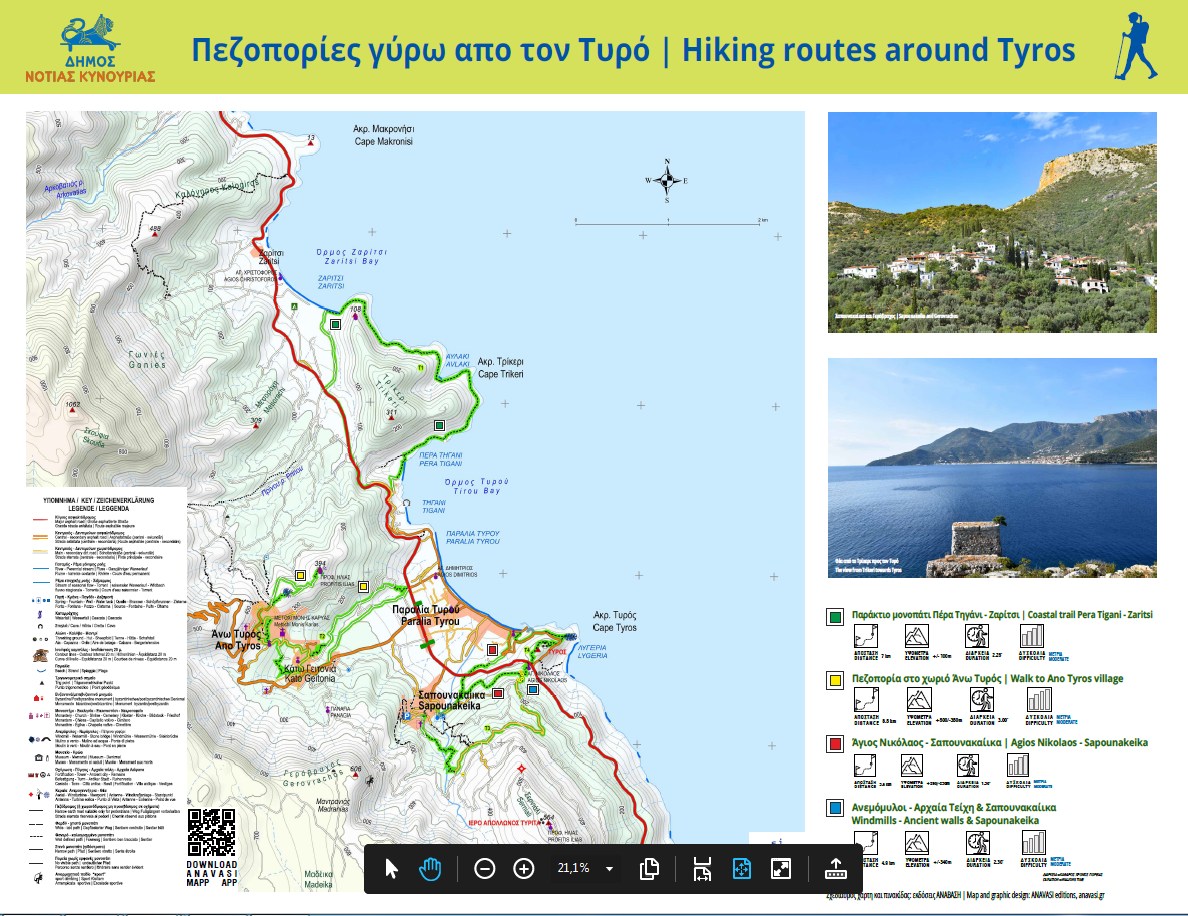
Task: Click the 'Paralia Tyrou' map label
Action: pyautogui.click(x=430, y=622)
